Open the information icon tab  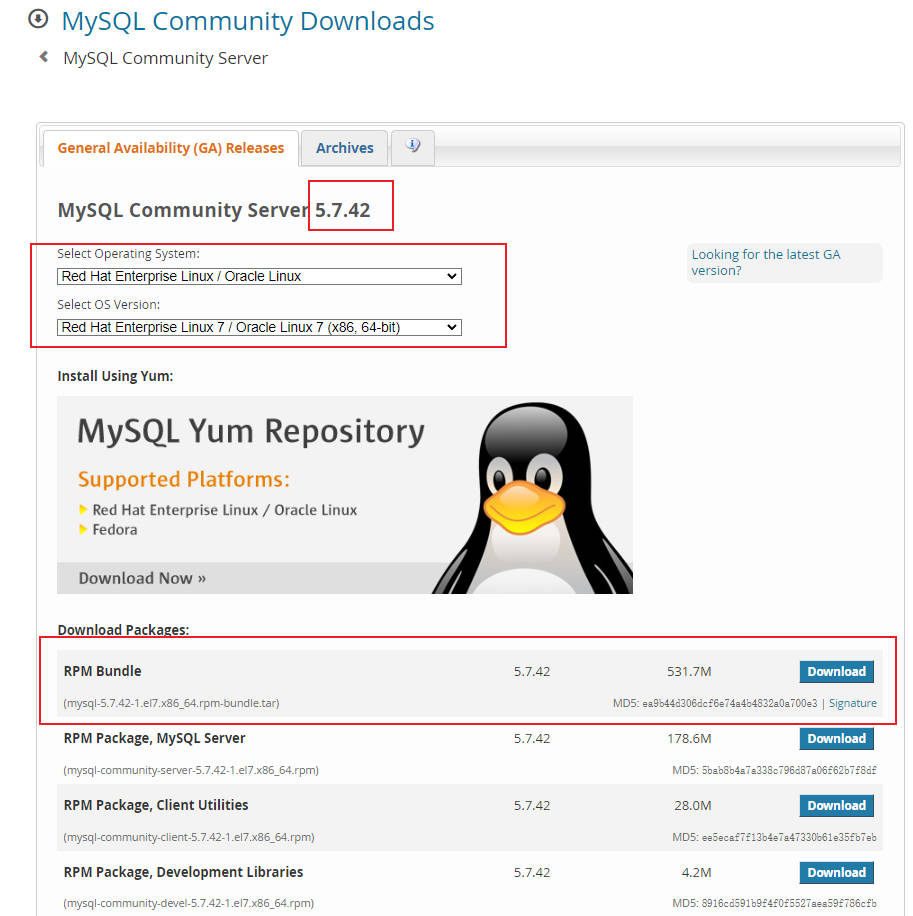click(413, 147)
